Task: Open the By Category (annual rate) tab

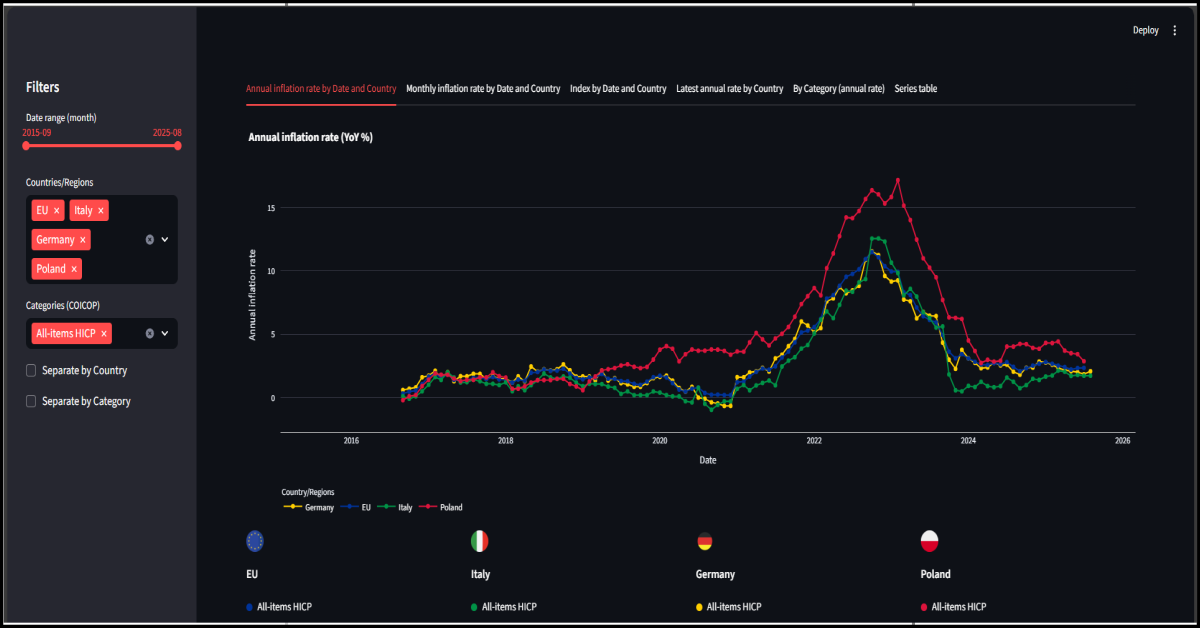Action: tap(839, 89)
